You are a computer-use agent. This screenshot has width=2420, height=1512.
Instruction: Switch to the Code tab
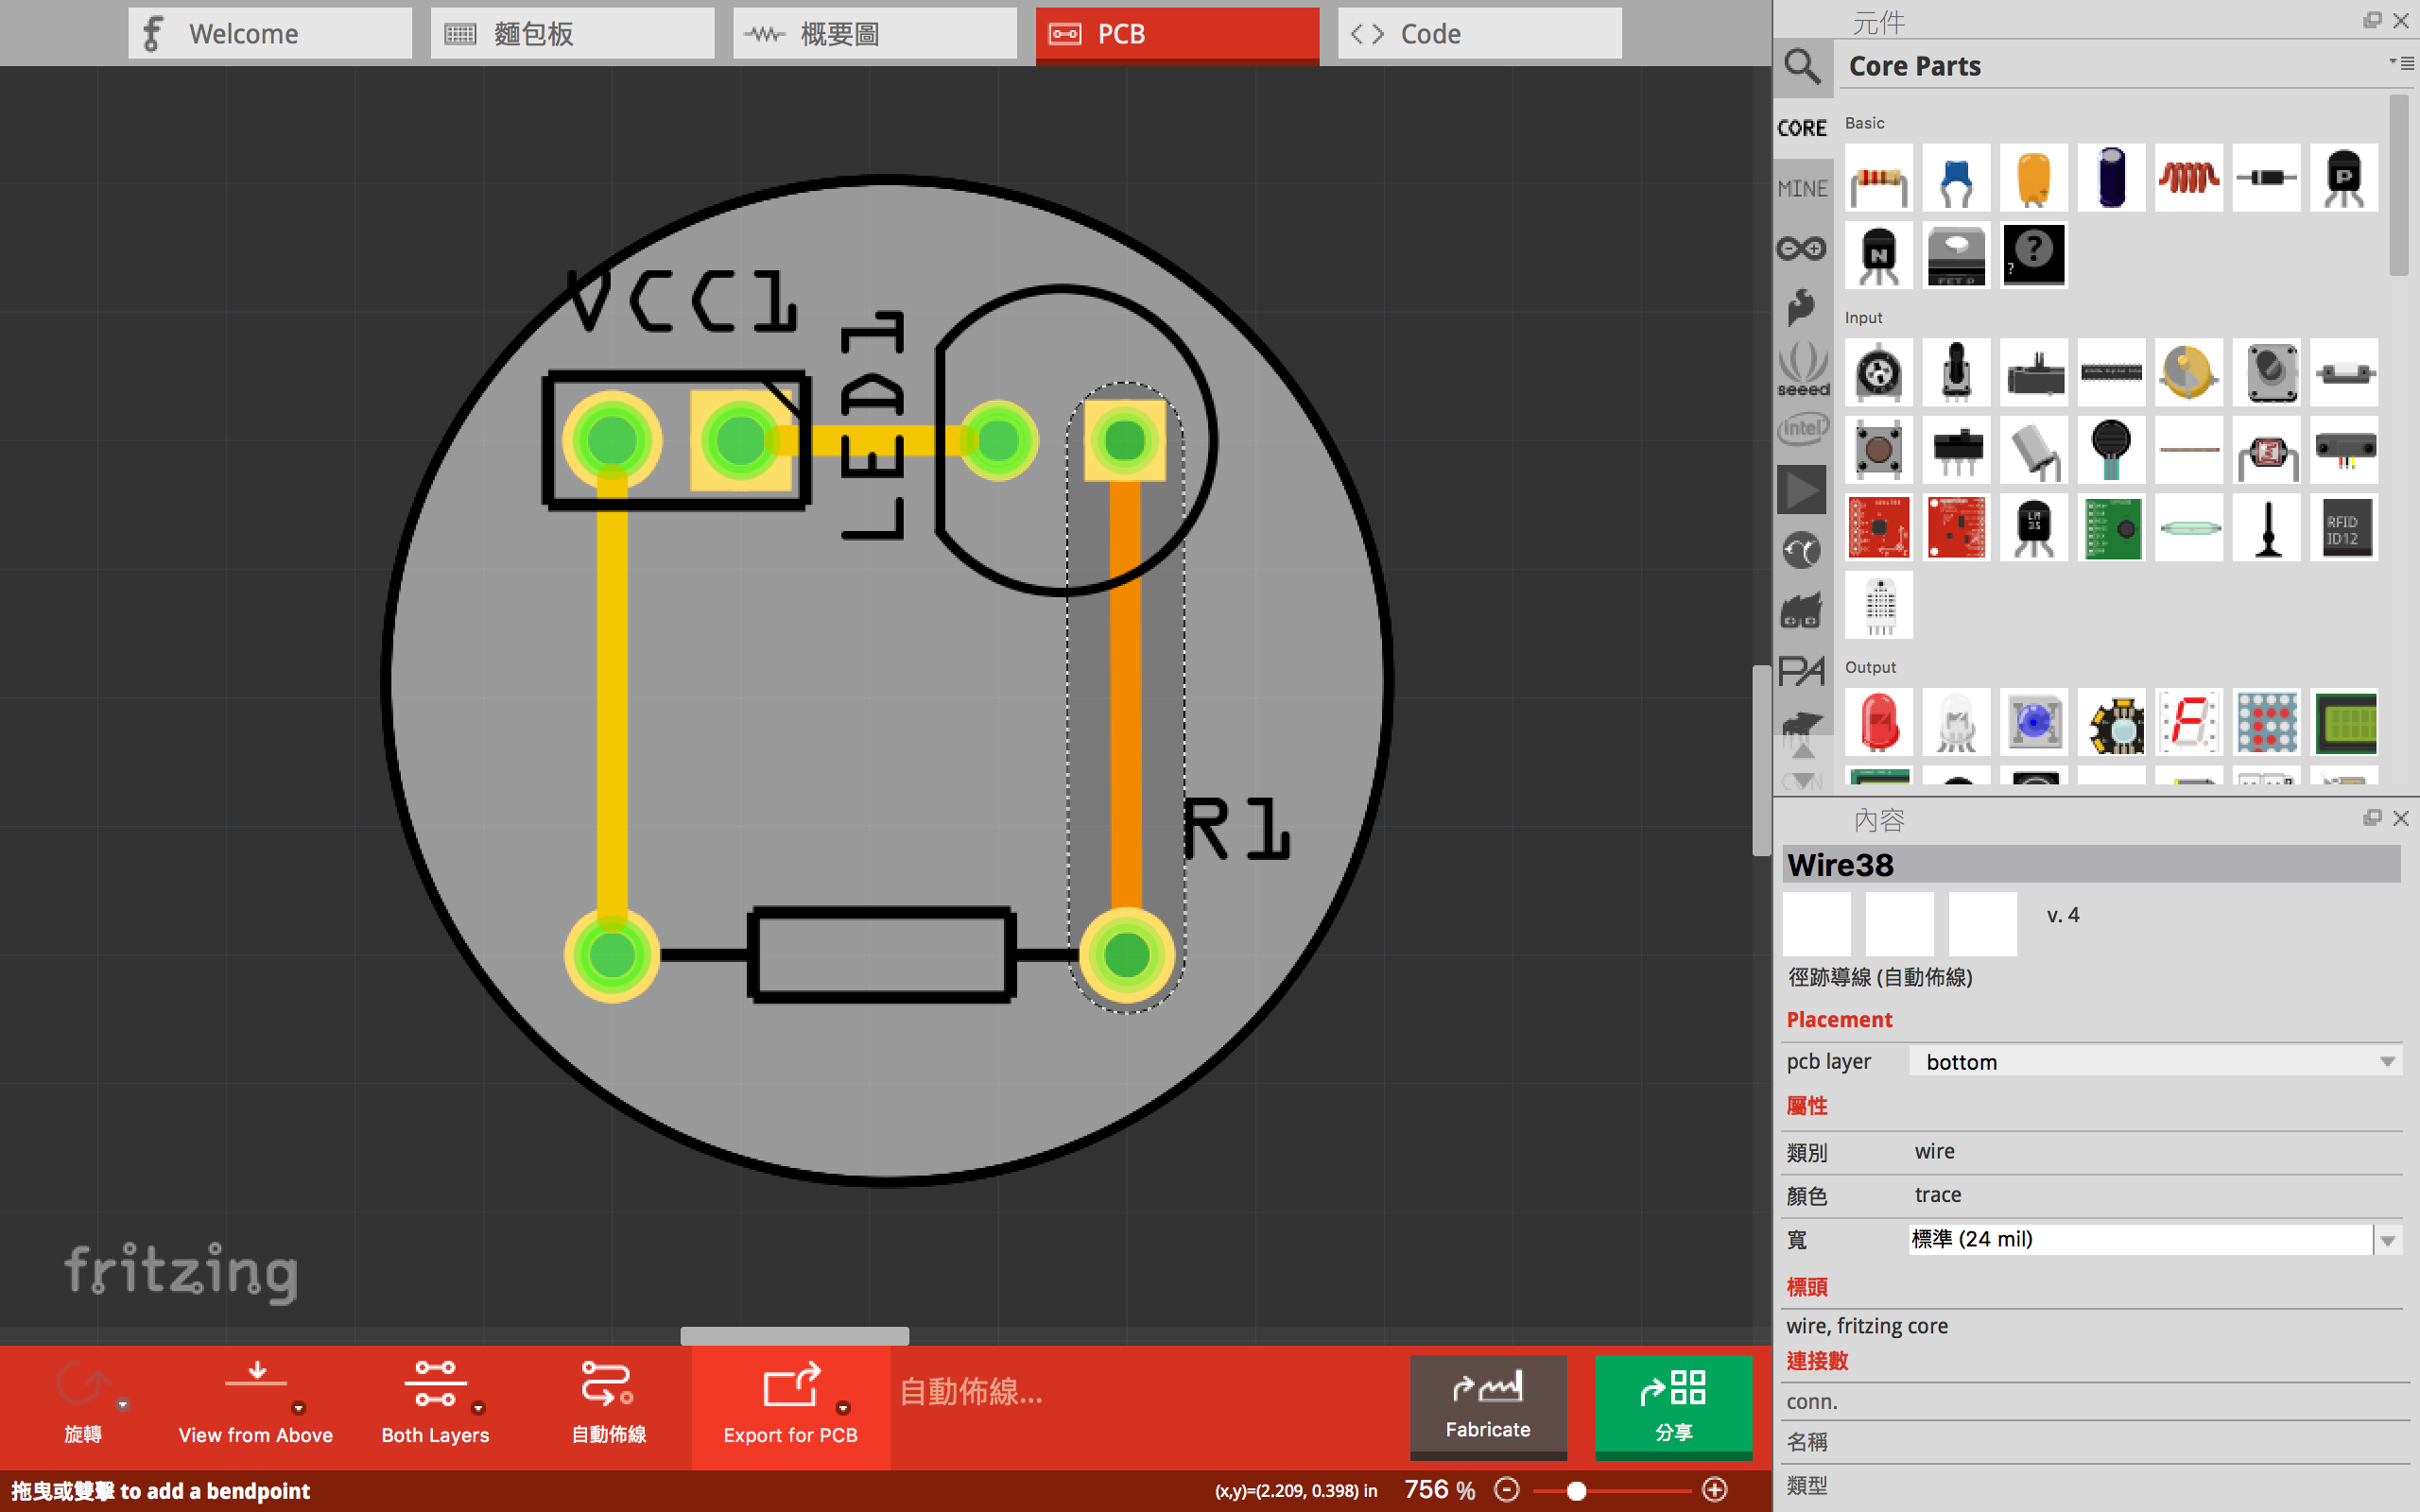[1479, 34]
